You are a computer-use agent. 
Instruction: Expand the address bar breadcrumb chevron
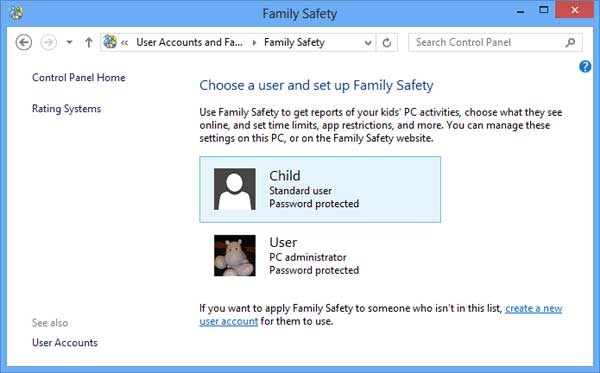tap(124, 42)
